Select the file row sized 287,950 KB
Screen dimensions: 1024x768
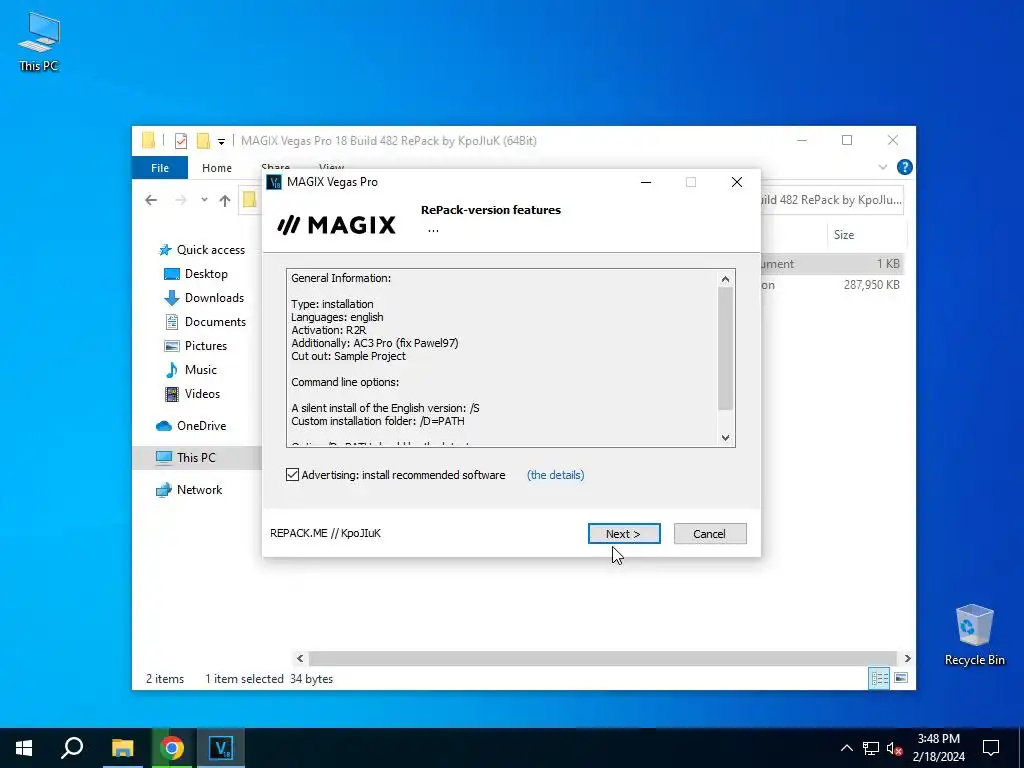pyautogui.click(x=833, y=285)
